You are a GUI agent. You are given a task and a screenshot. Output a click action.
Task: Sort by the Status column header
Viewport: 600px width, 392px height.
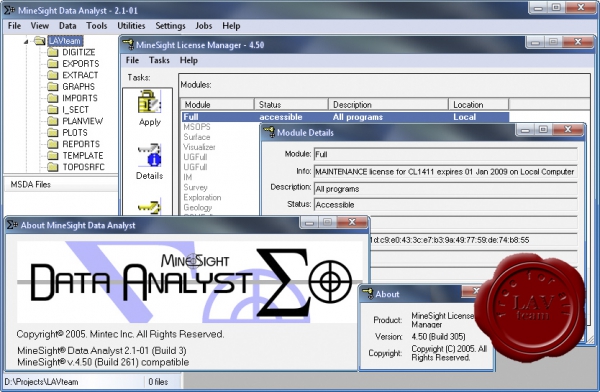click(x=291, y=105)
